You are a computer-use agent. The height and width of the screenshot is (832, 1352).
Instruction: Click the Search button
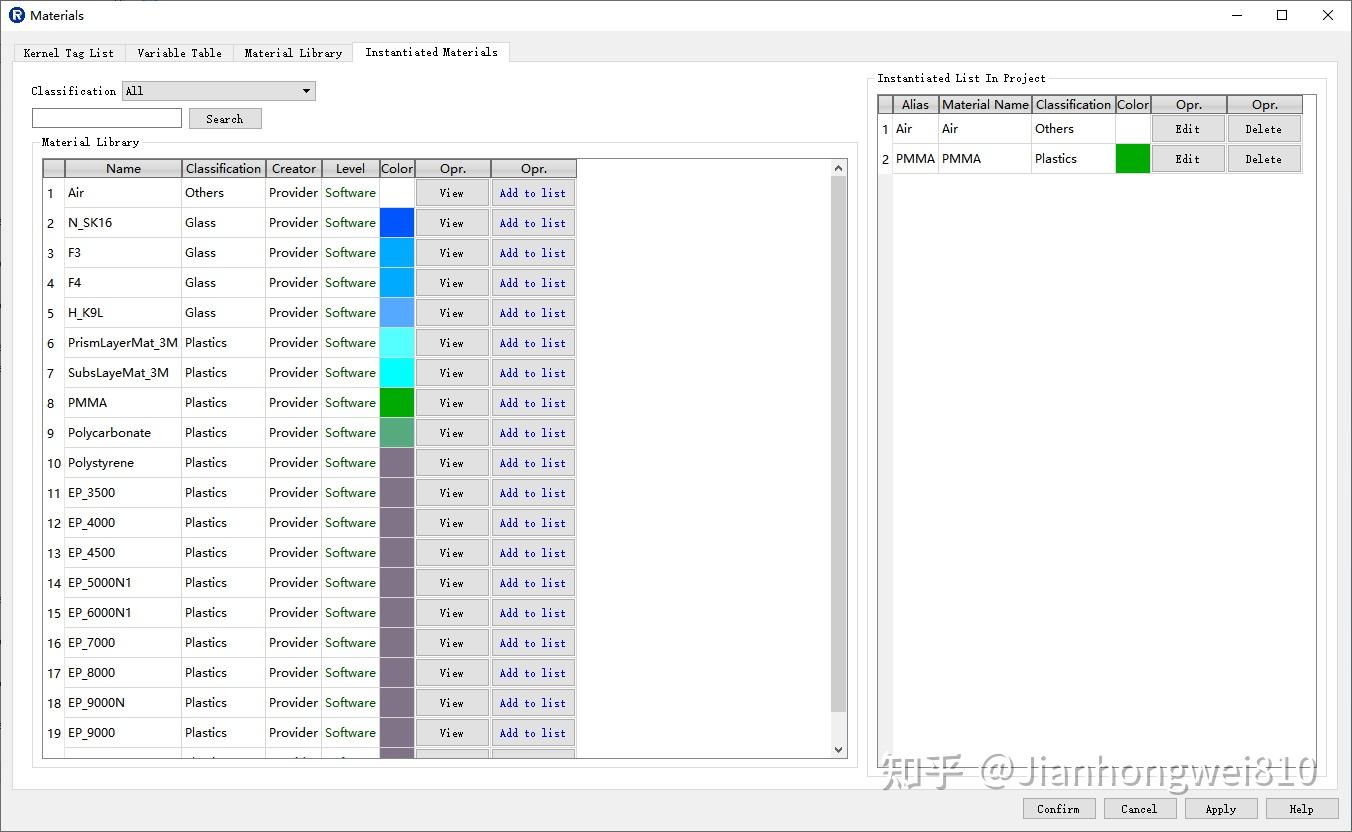(225, 118)
